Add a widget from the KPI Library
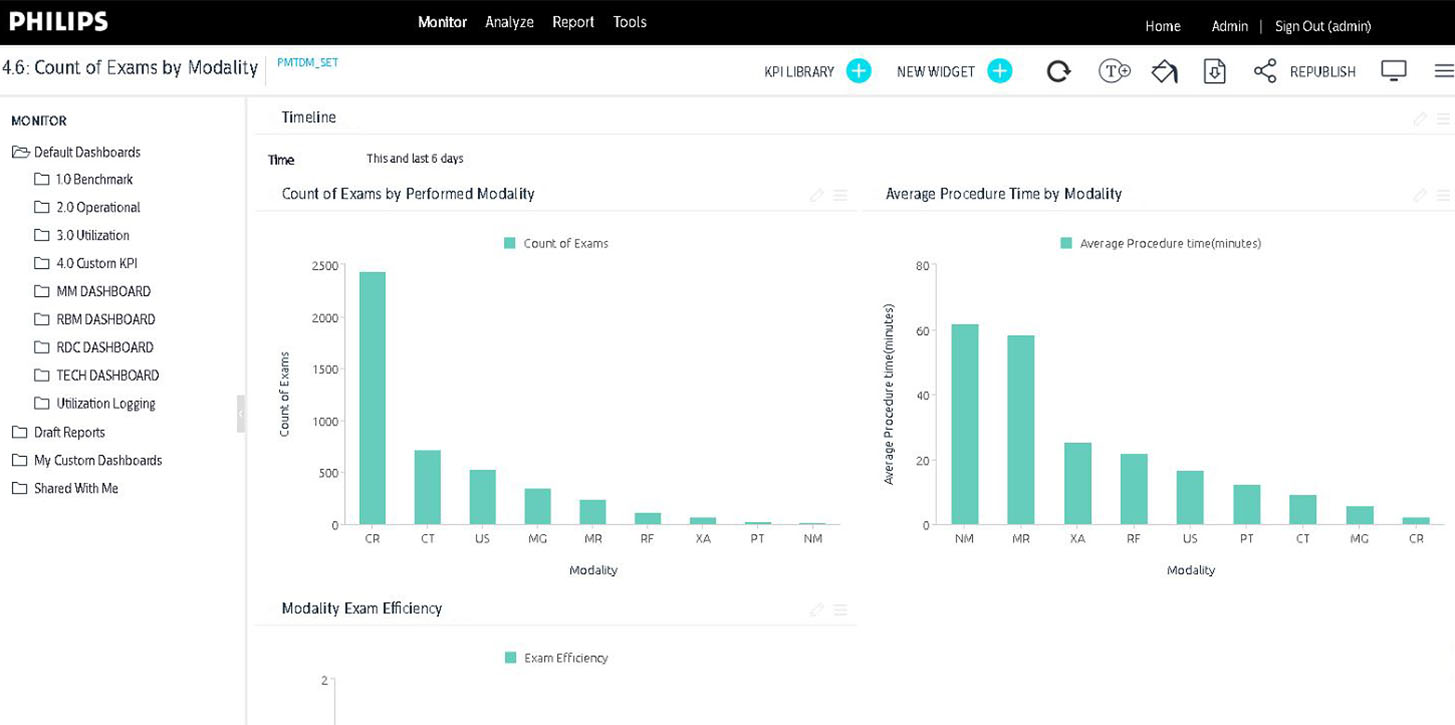1455x725 pixels. 858,70
